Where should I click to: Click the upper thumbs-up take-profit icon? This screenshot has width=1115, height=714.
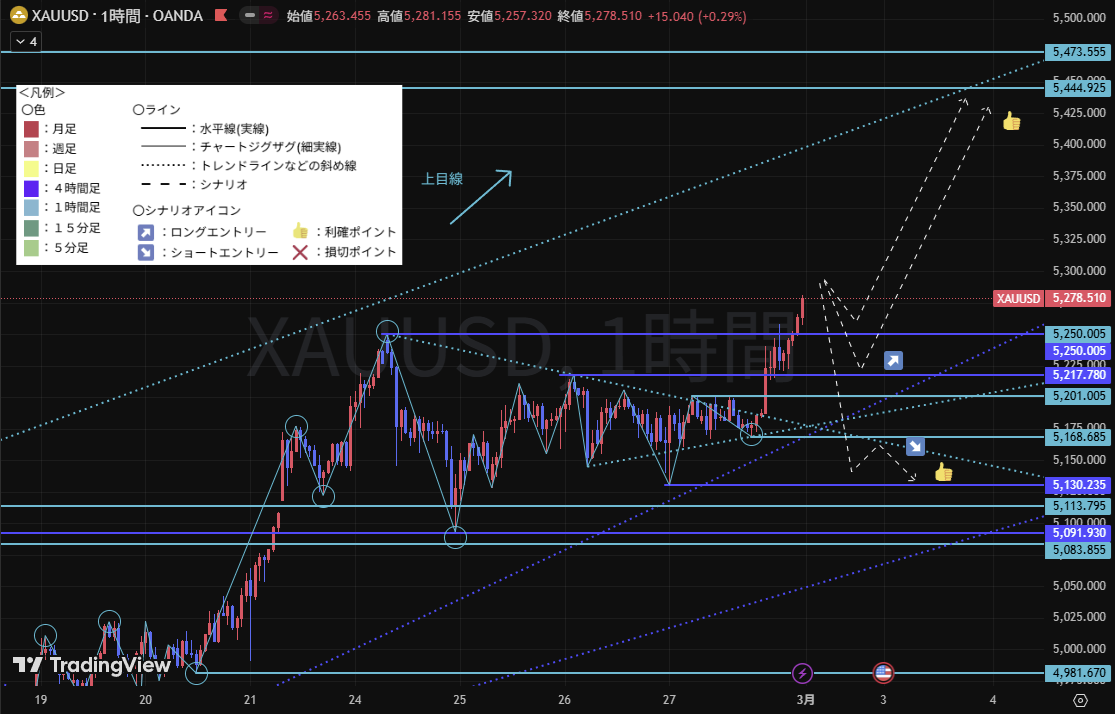coord(1011,121)
